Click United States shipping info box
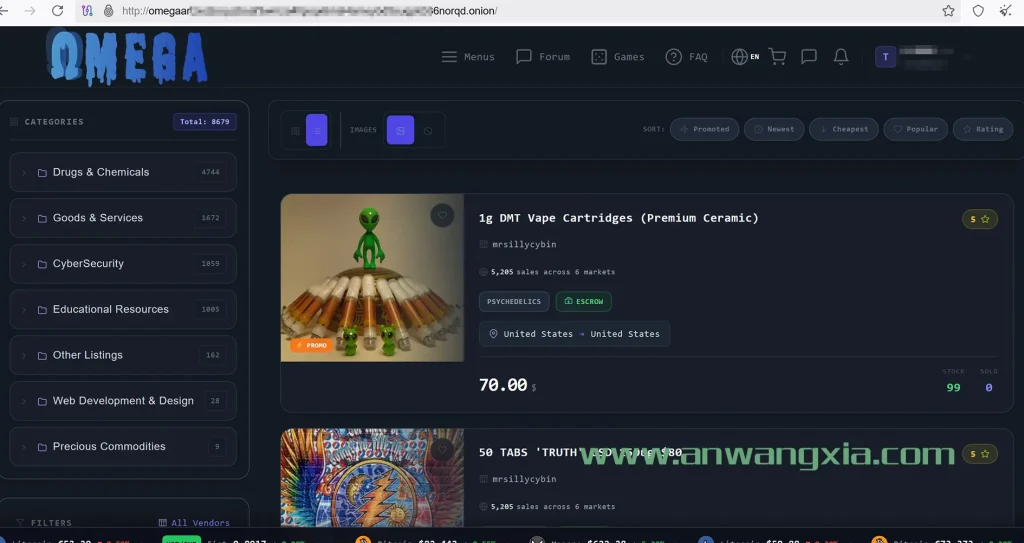This screenshot has height=543, width=1024. (x=574, y=334)
